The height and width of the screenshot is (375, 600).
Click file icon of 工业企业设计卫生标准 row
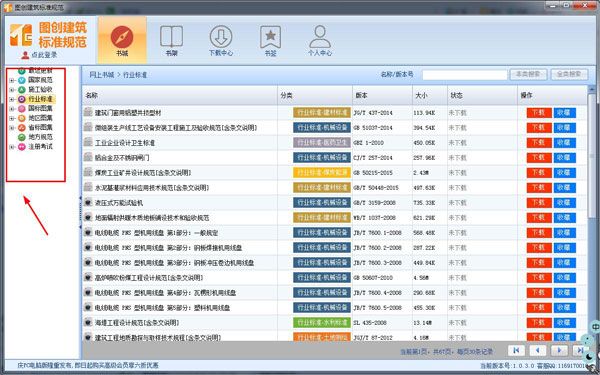(88, 143)
